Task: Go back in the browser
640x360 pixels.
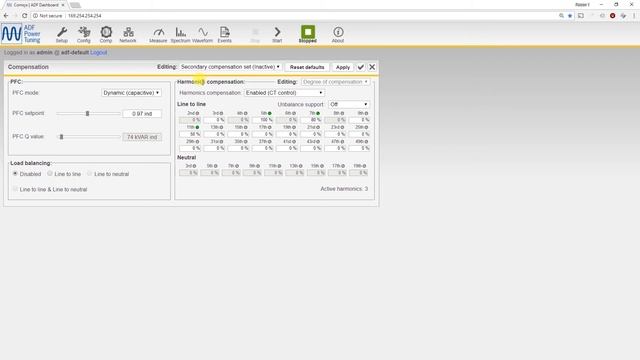Action: point(6,16)
